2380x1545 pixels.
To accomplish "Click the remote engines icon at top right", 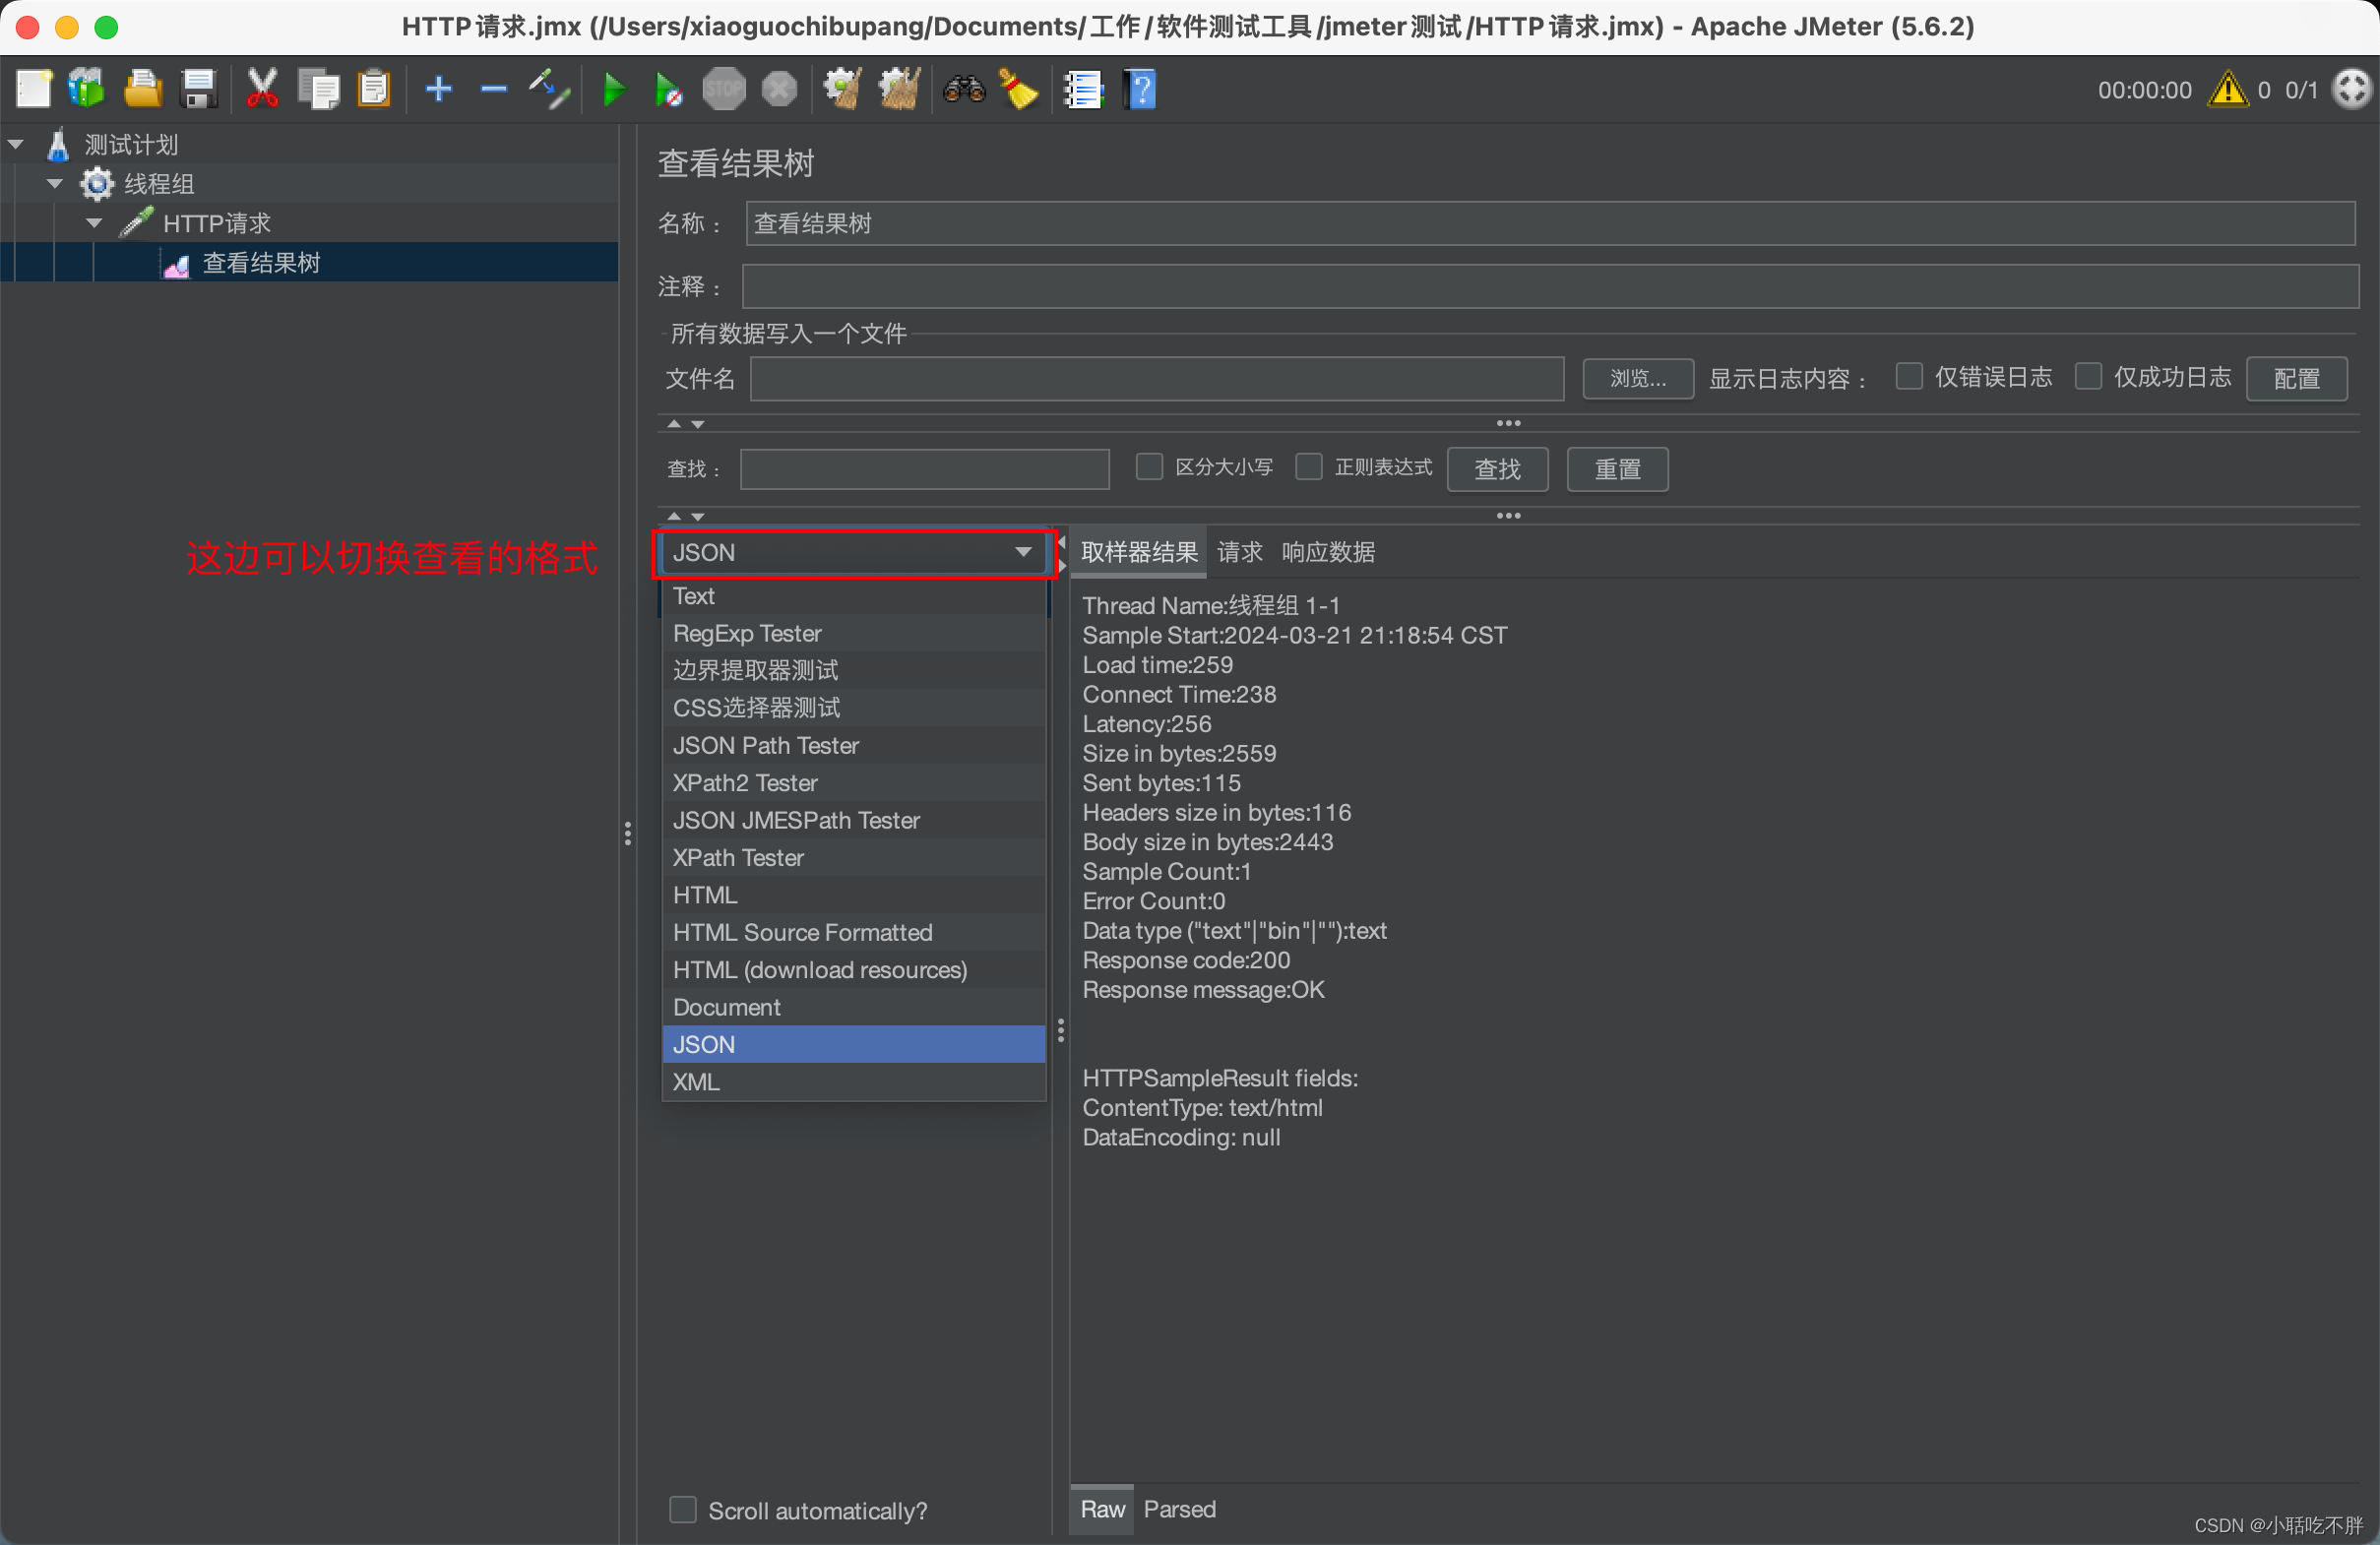I will click(x=2351, y=90).
